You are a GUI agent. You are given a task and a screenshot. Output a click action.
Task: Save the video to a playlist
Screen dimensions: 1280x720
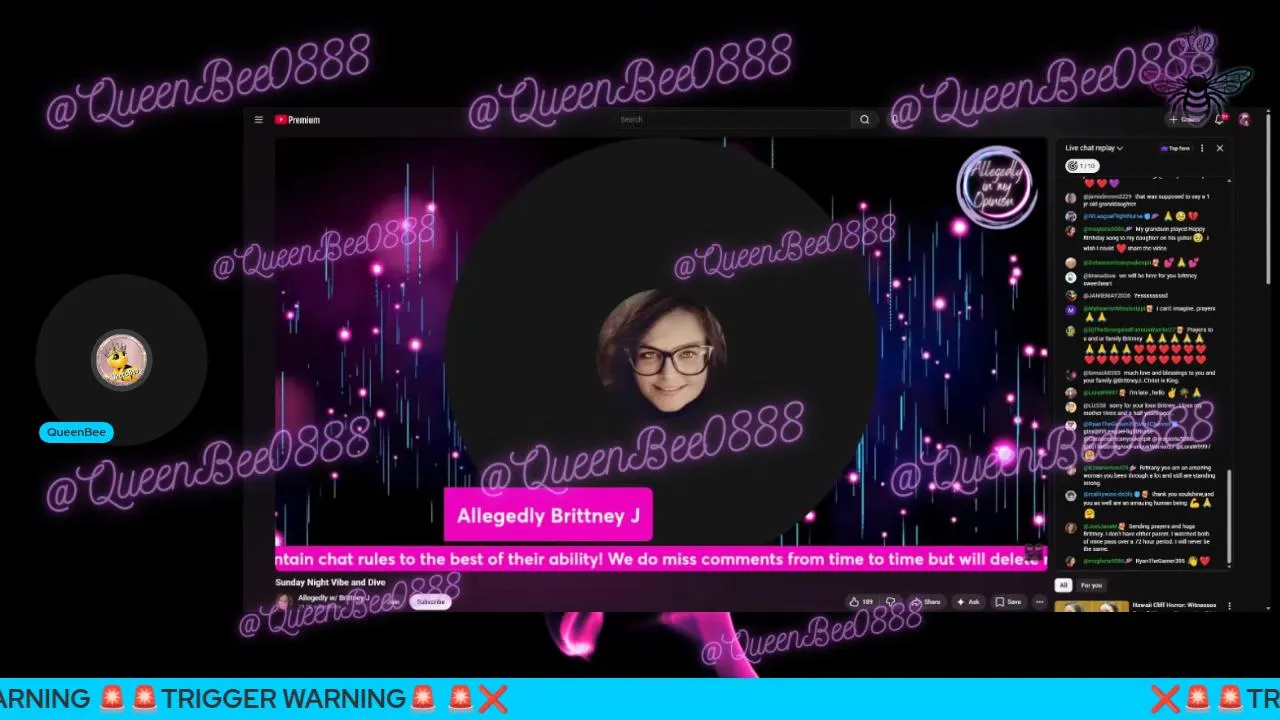click(x=1008, y=602)
